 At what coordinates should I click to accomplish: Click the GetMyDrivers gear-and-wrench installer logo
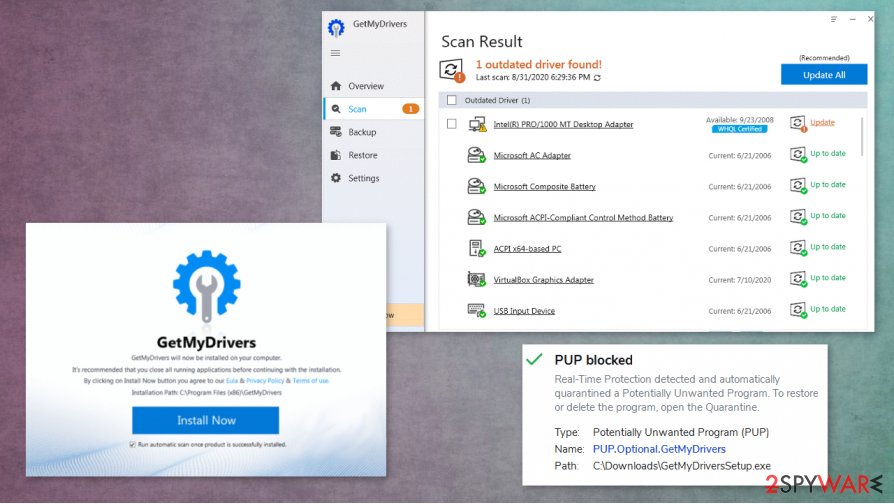206,286
